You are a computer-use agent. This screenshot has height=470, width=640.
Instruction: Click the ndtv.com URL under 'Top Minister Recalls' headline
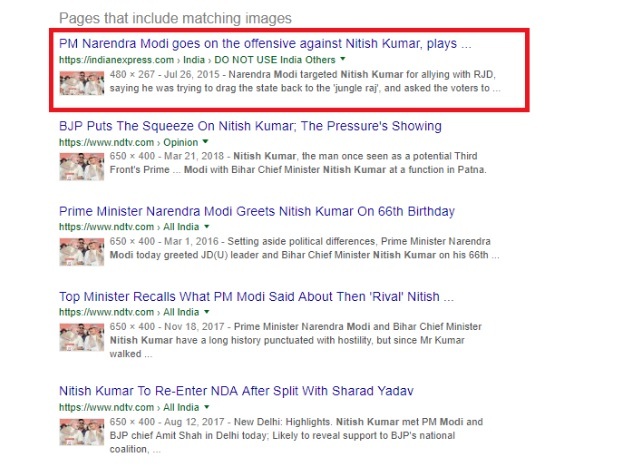tap(129, 312)
